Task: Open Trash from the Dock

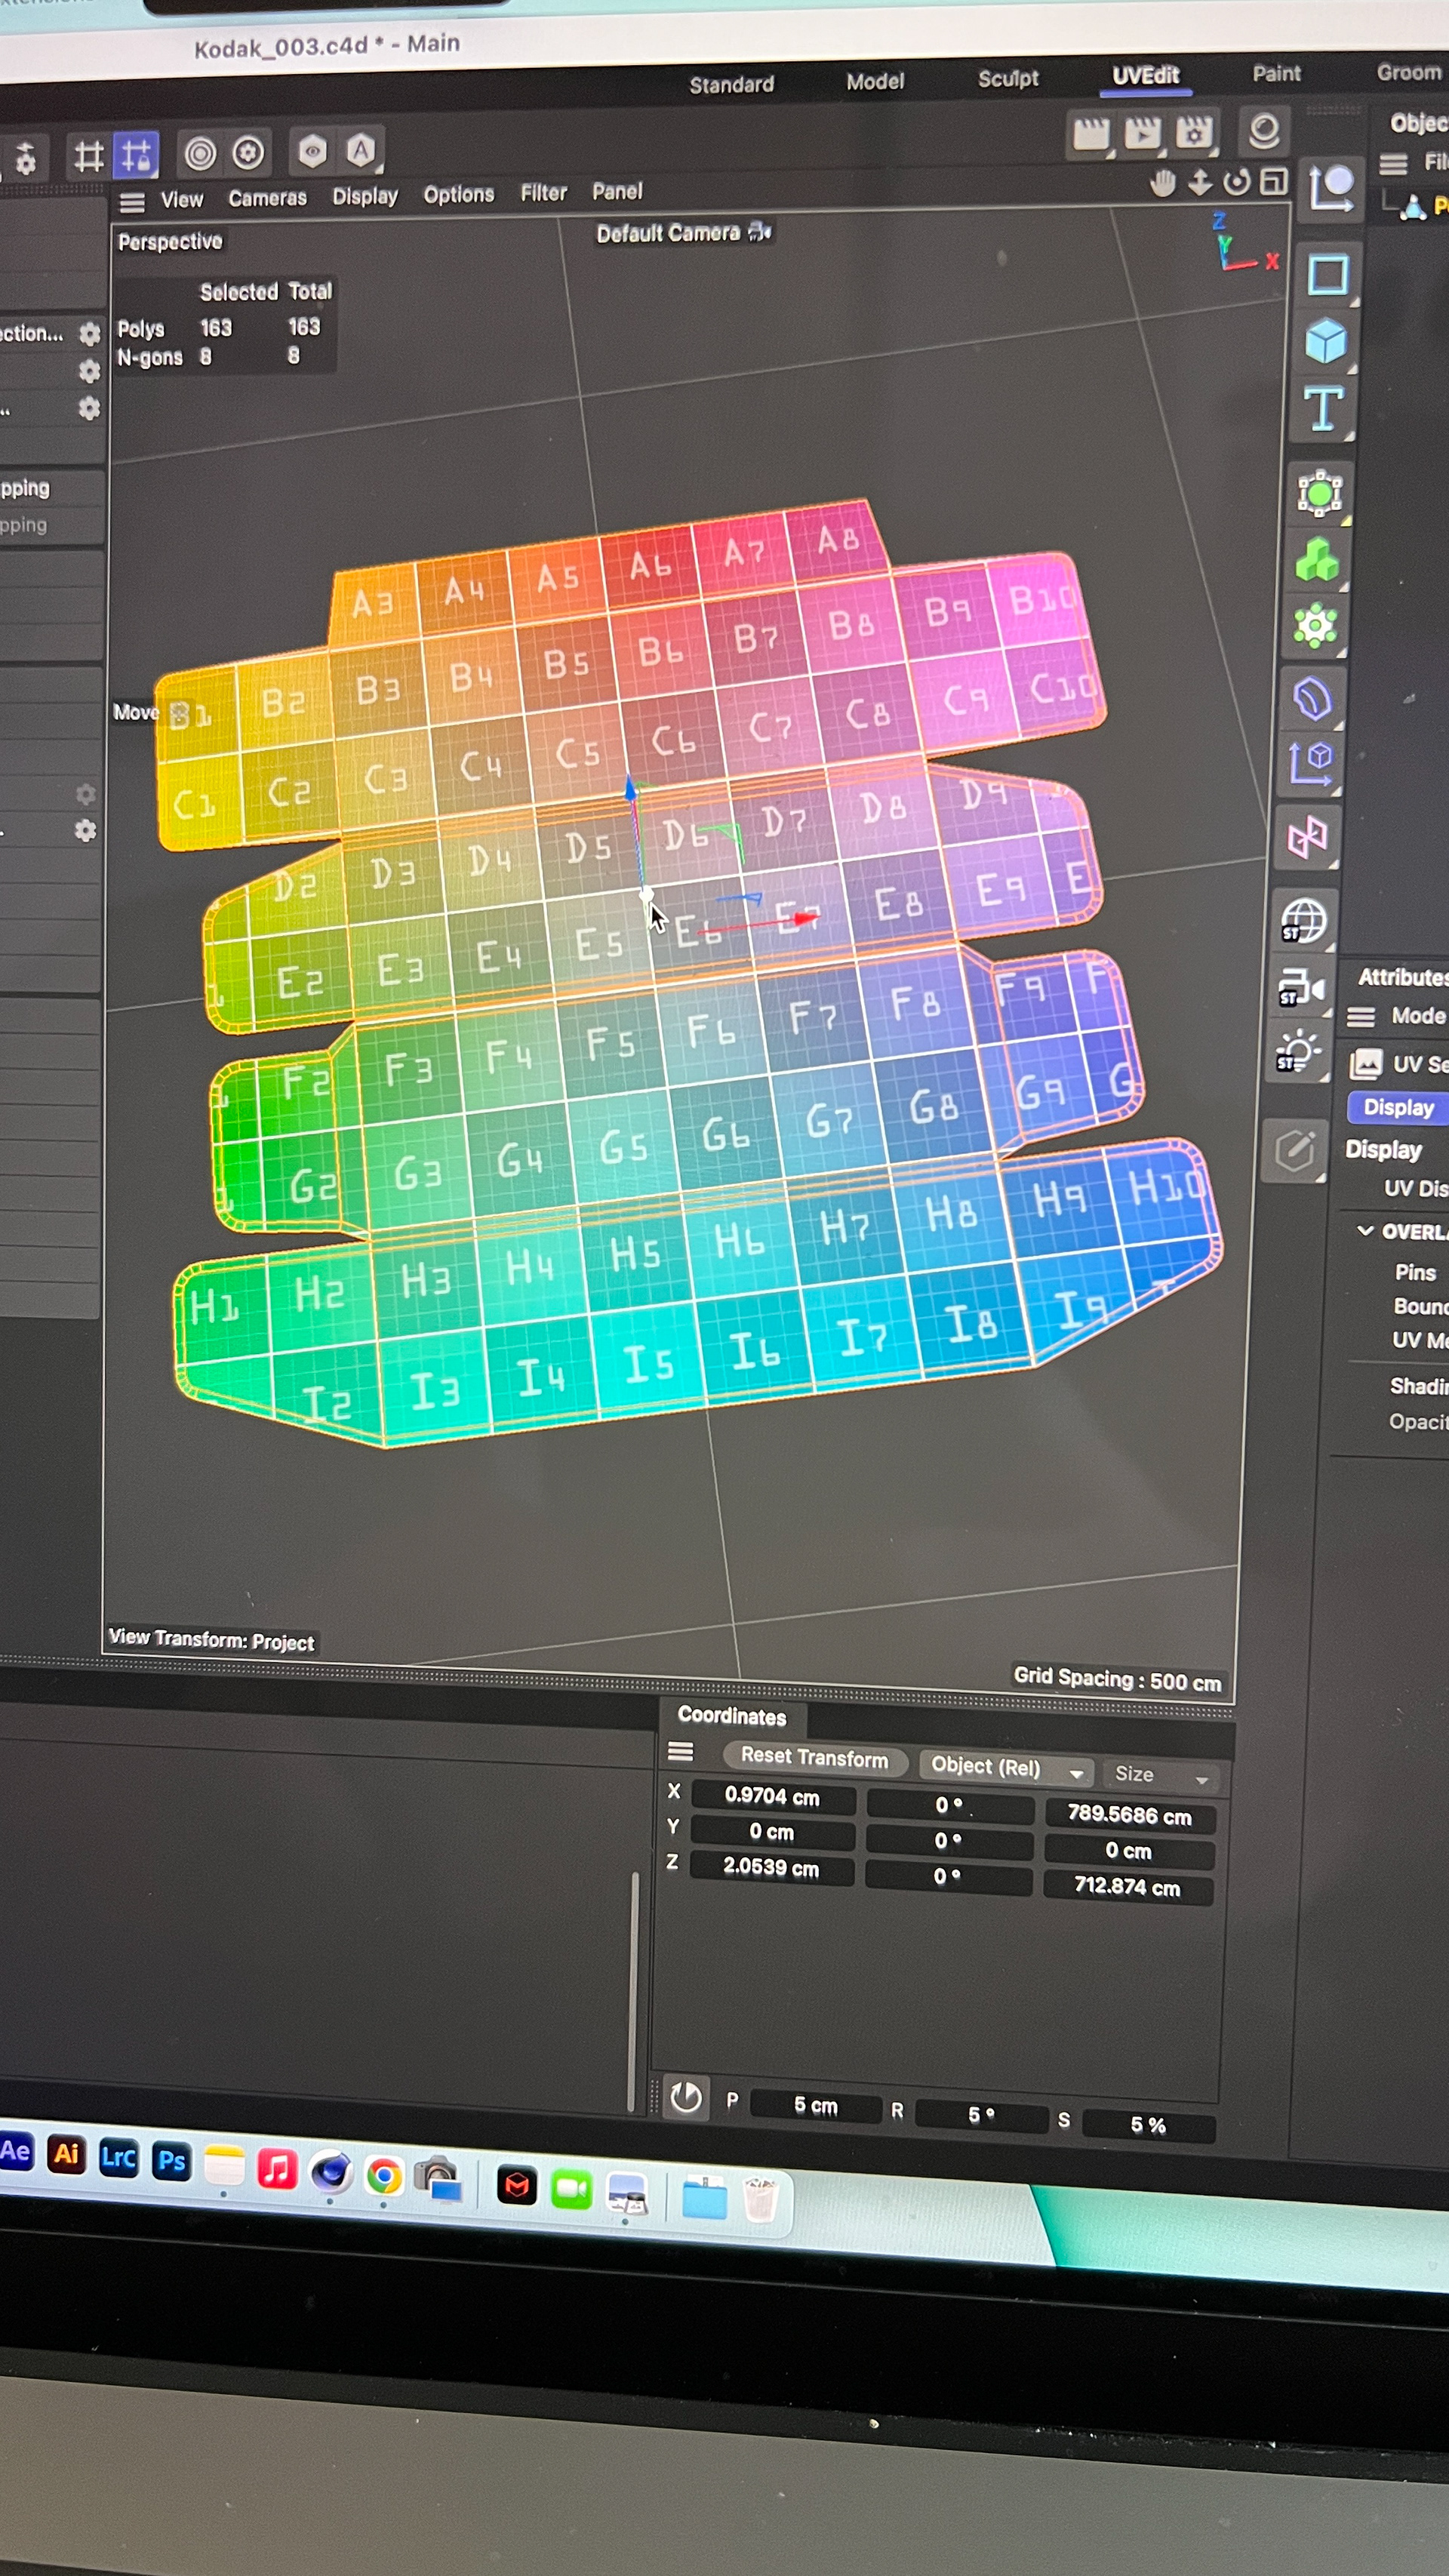Action: tap(760, 2200)
